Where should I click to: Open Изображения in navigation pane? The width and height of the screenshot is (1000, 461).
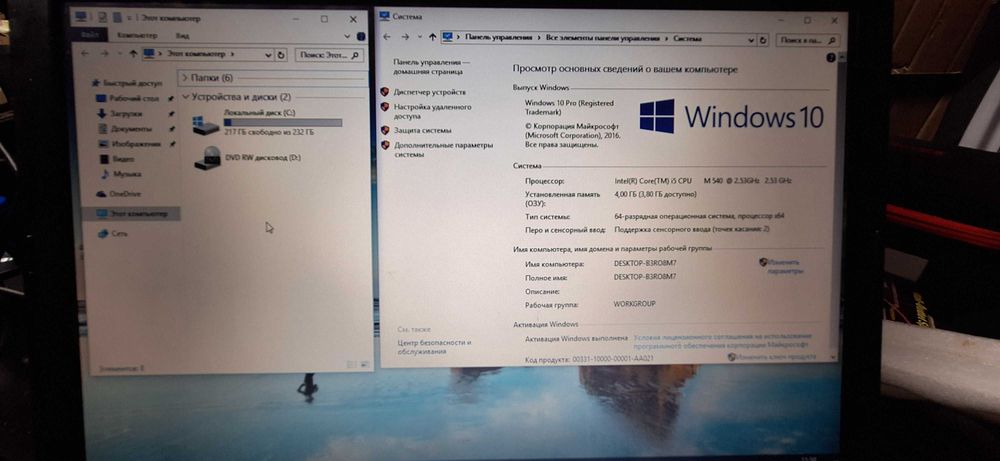point(136,144)
